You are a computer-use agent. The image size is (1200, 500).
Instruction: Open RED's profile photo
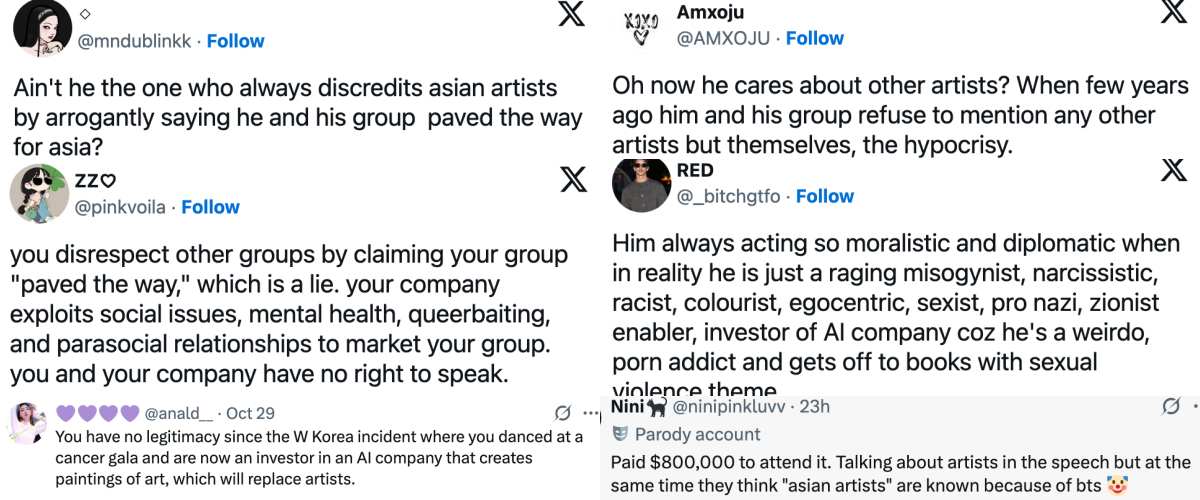coord(640,186)
